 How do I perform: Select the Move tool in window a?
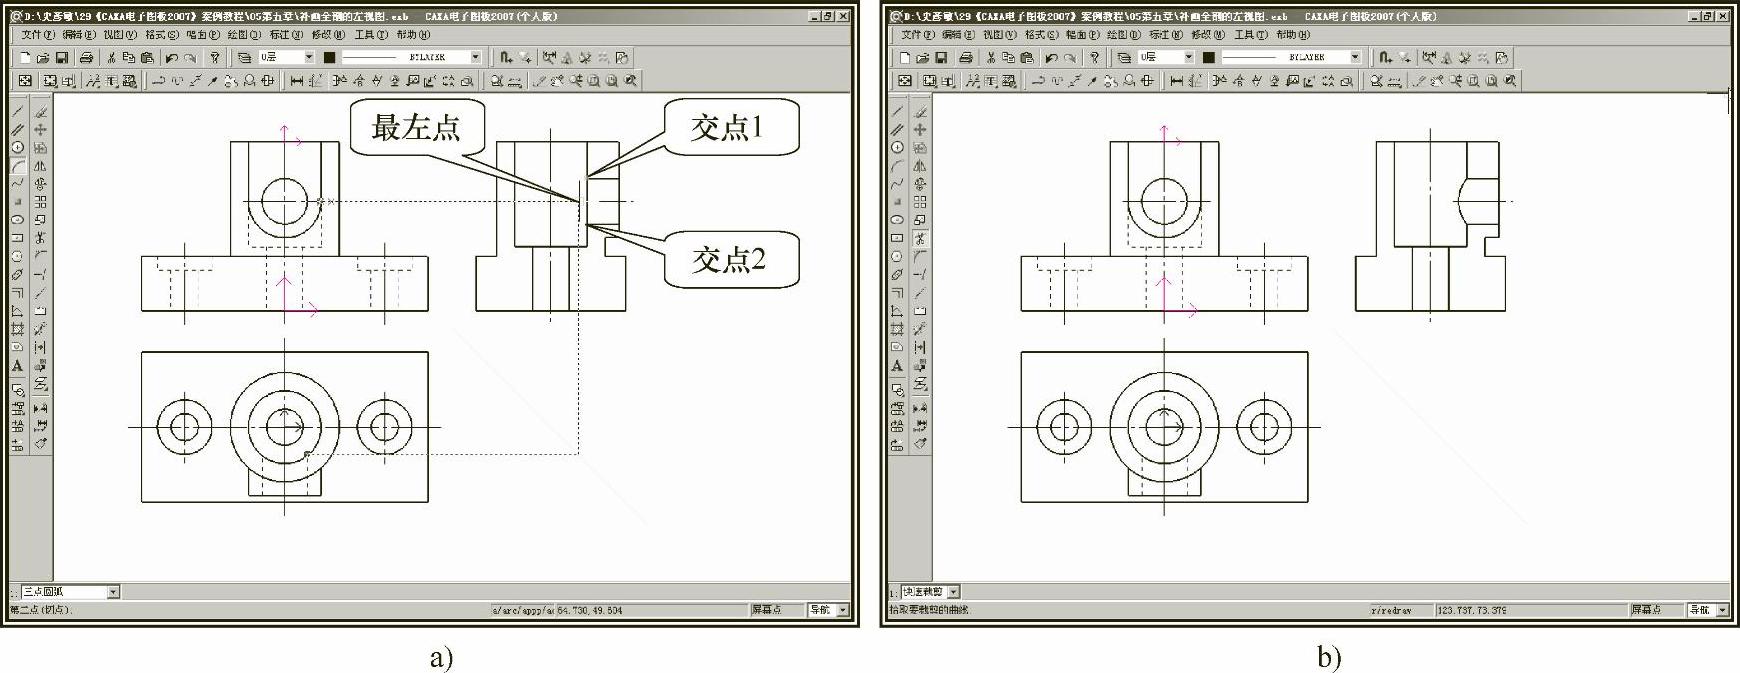click(x=40, y=129)
